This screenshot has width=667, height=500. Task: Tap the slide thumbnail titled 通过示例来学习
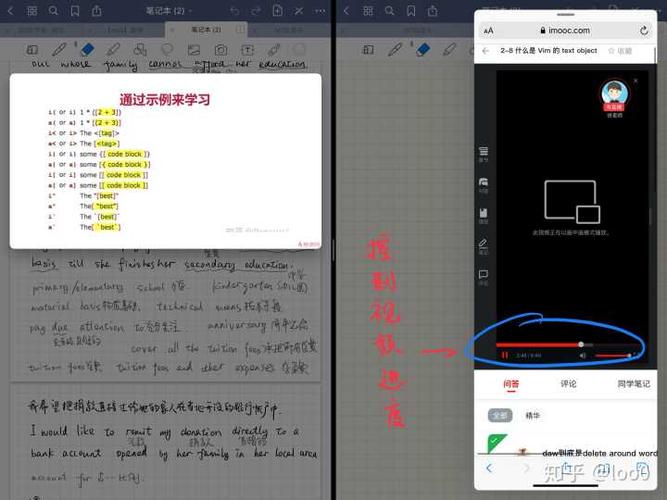click(165, 161)
